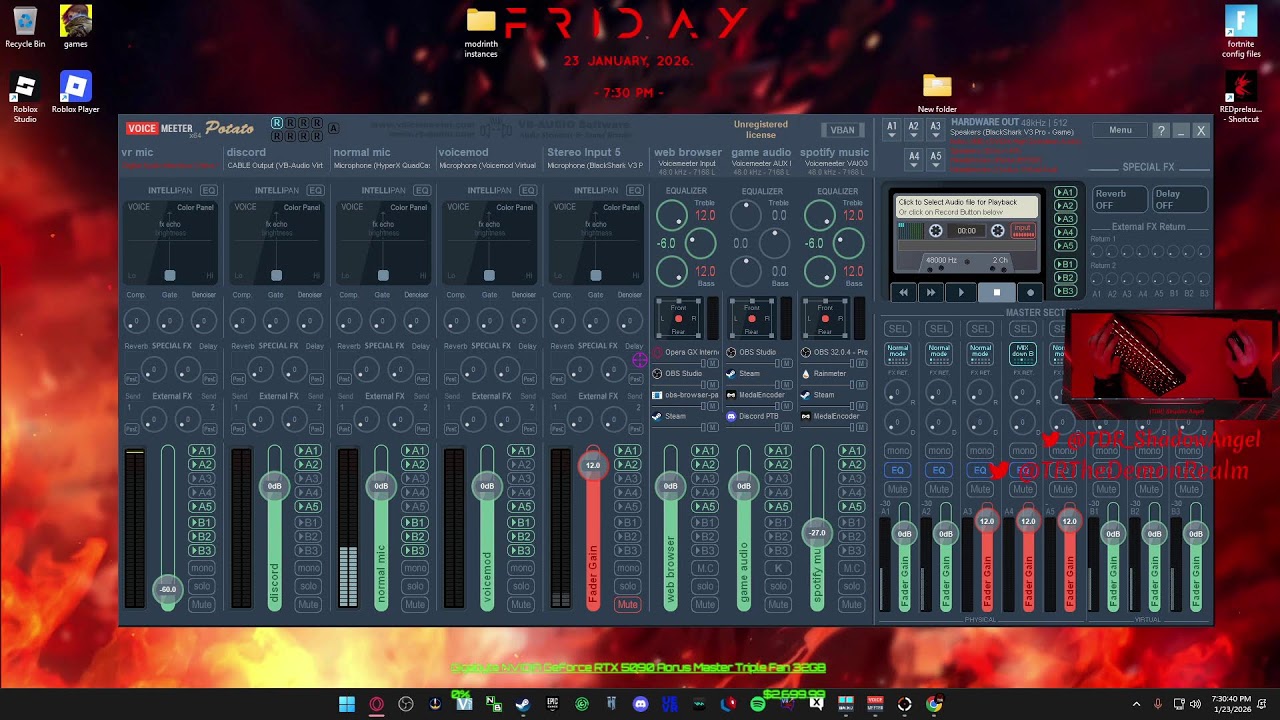This screenshot has width=1280, height=720.
Task: Open Spotify from the taskbar
Action: click(757, 704)
